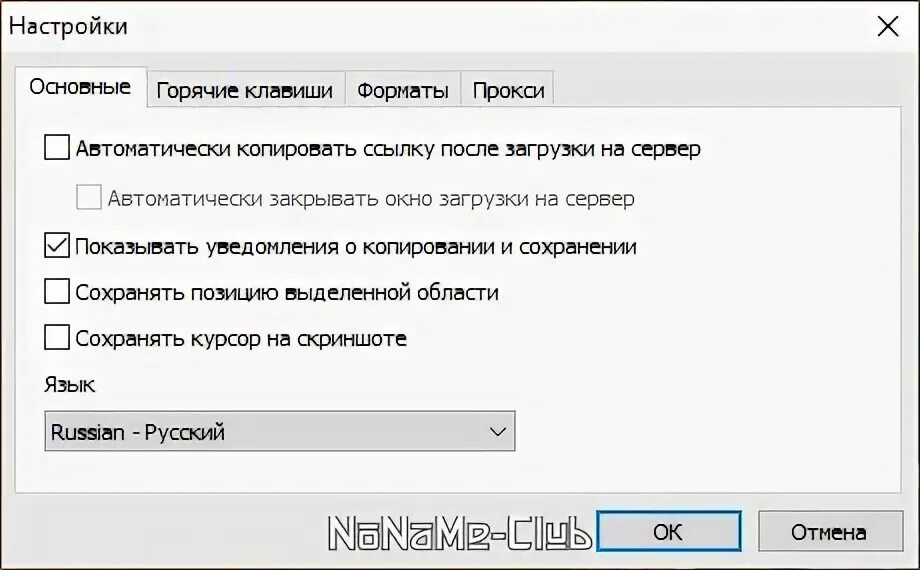Click the Настройки window title text
This screenshot has width=920, height=570.
[x=69, y=26]
